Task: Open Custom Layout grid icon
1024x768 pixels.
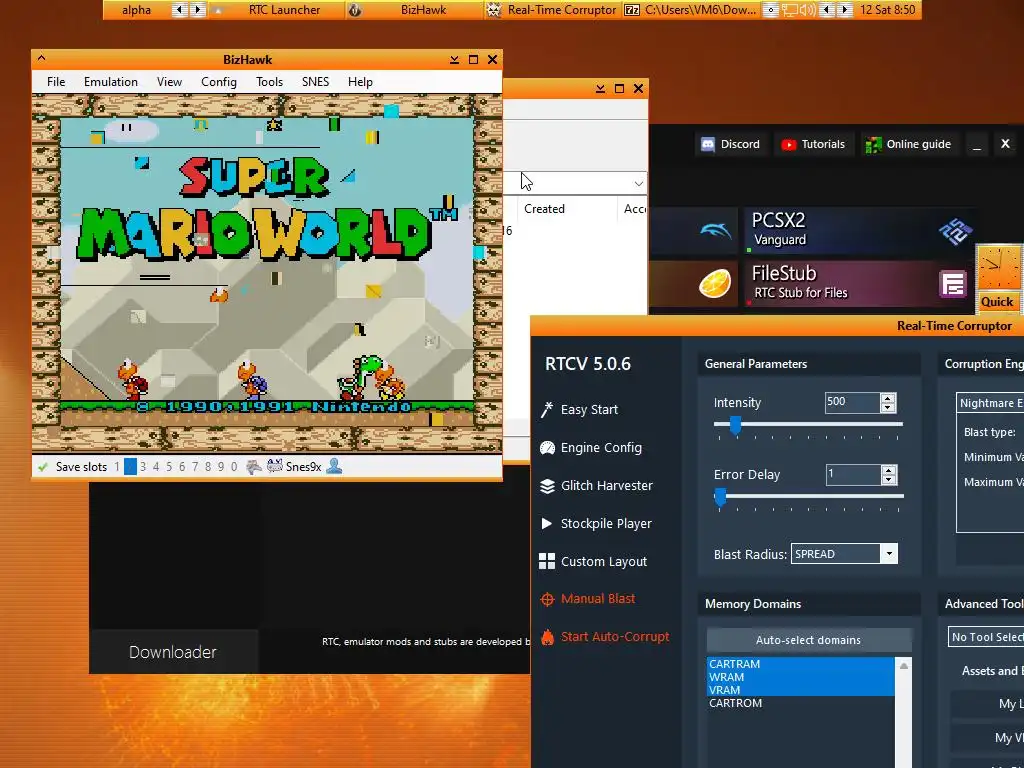Action: [x=547, y=562]
